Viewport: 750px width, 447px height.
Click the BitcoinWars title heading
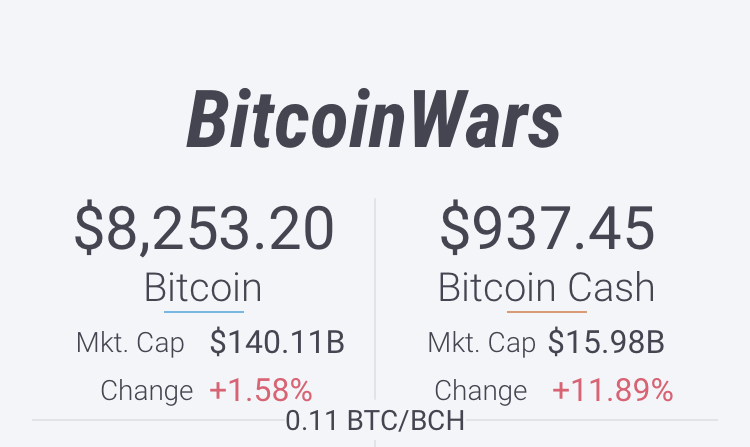point(374,120)
